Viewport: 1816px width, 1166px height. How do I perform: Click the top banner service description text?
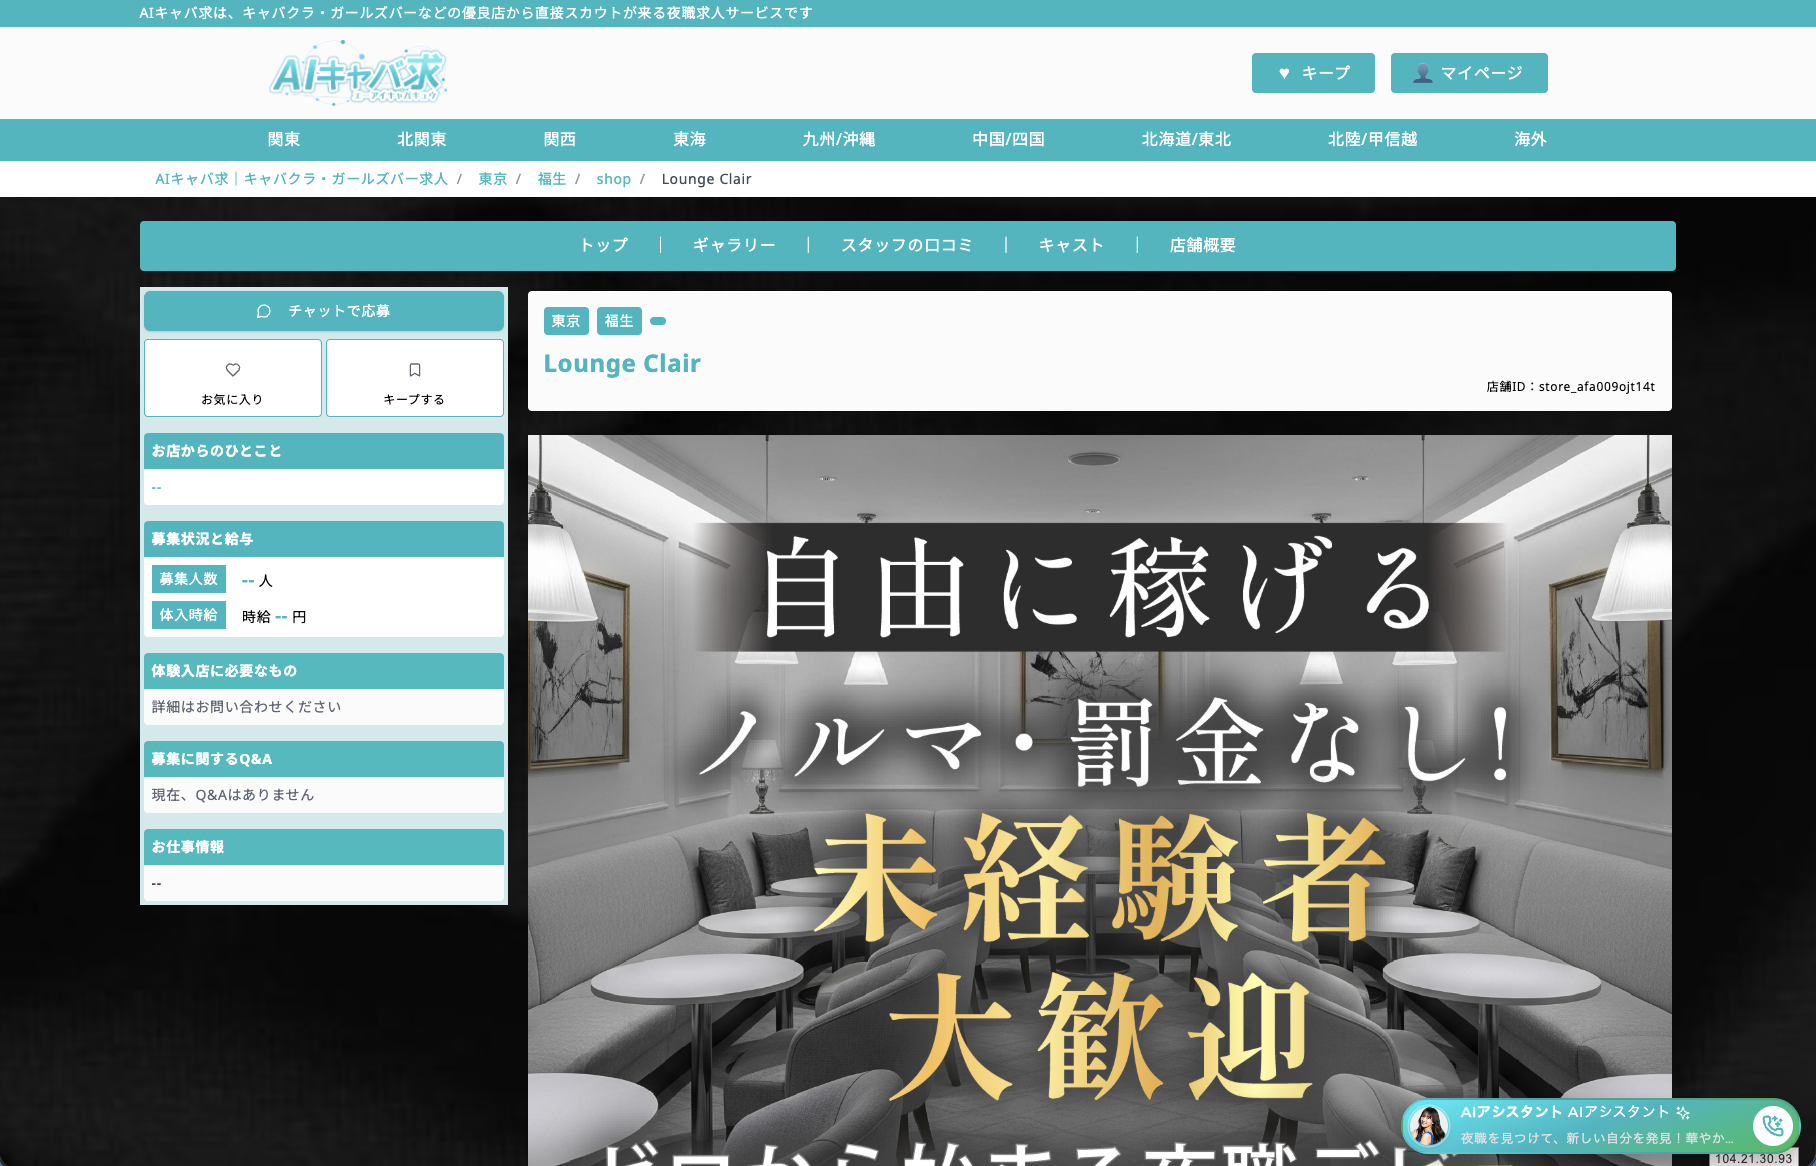tap(476, 13)
